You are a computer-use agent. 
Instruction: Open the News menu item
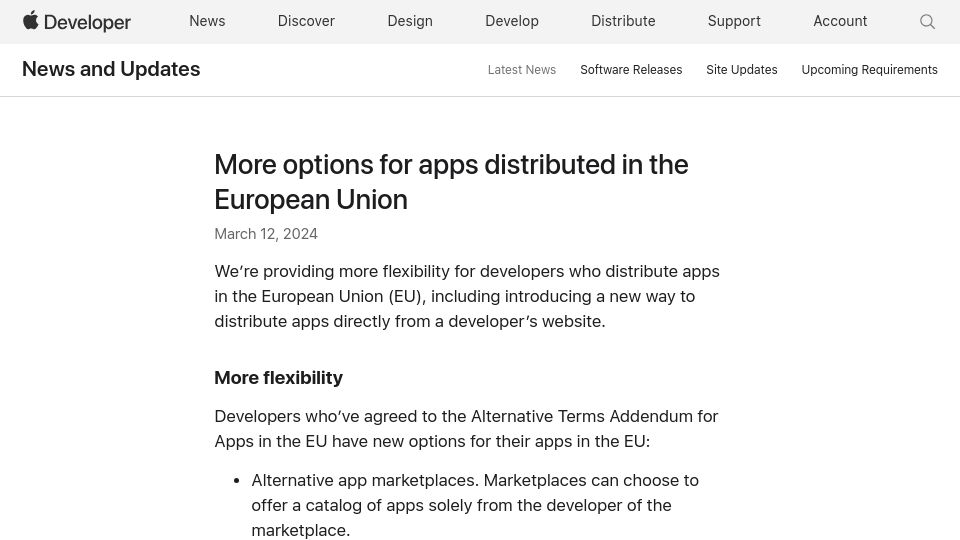pos(207,21)
